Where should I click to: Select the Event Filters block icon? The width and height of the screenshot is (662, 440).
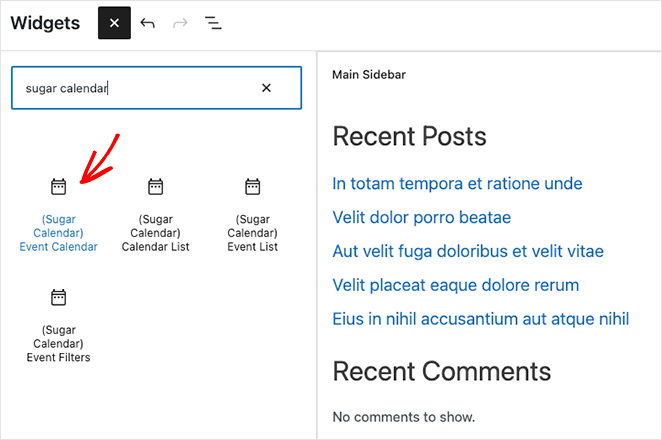coord(58,297)
